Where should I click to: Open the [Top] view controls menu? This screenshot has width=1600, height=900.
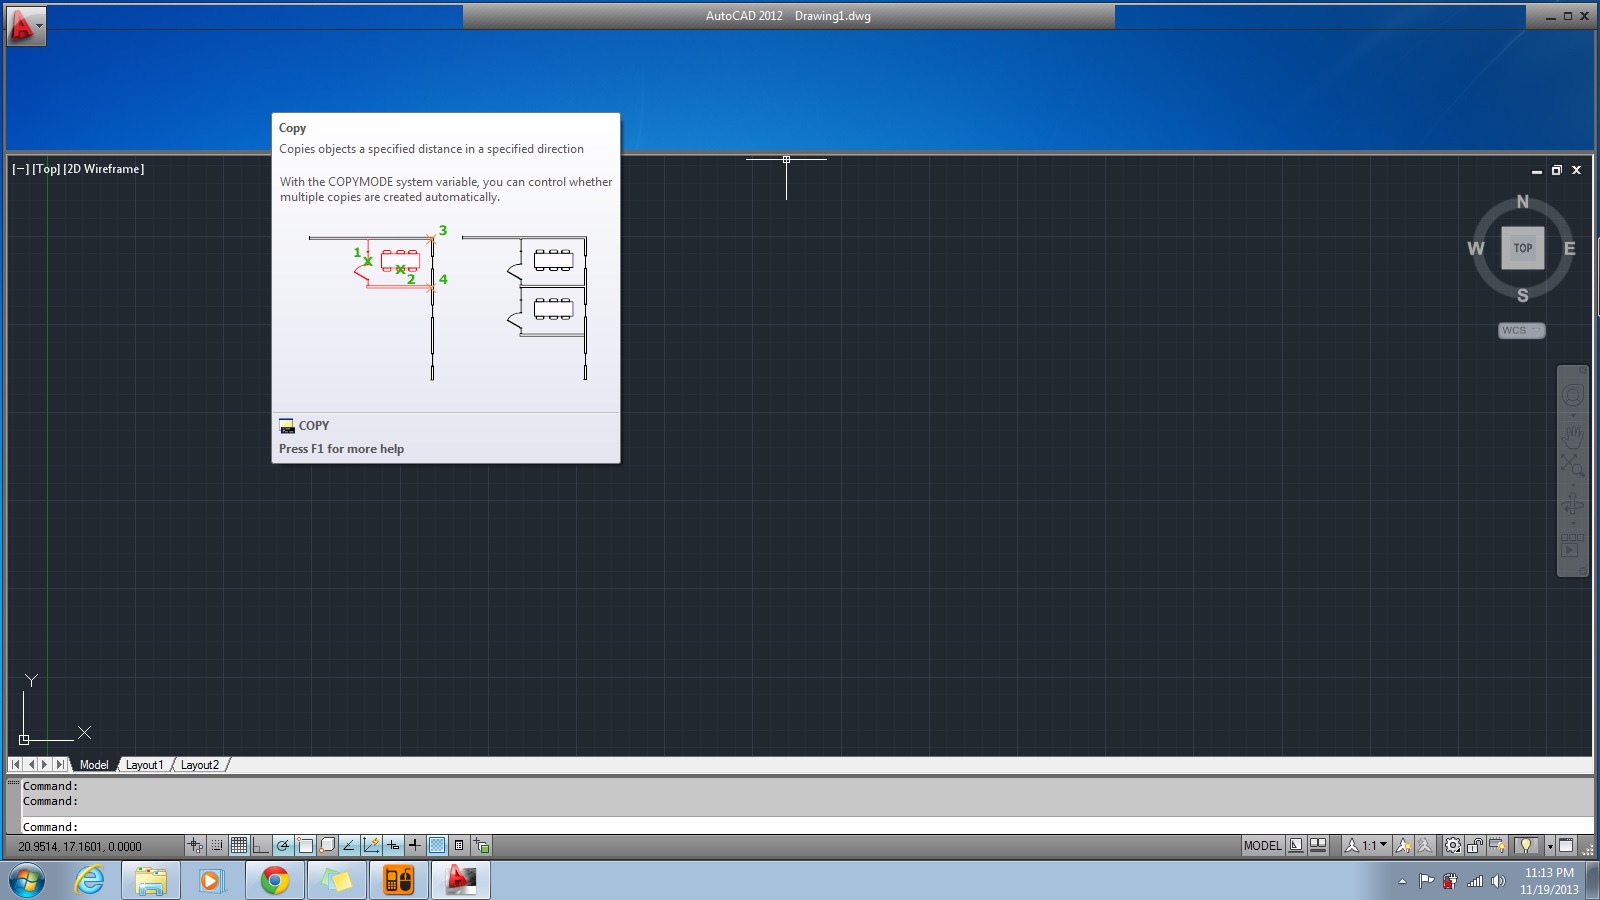(x=46, y=169)
